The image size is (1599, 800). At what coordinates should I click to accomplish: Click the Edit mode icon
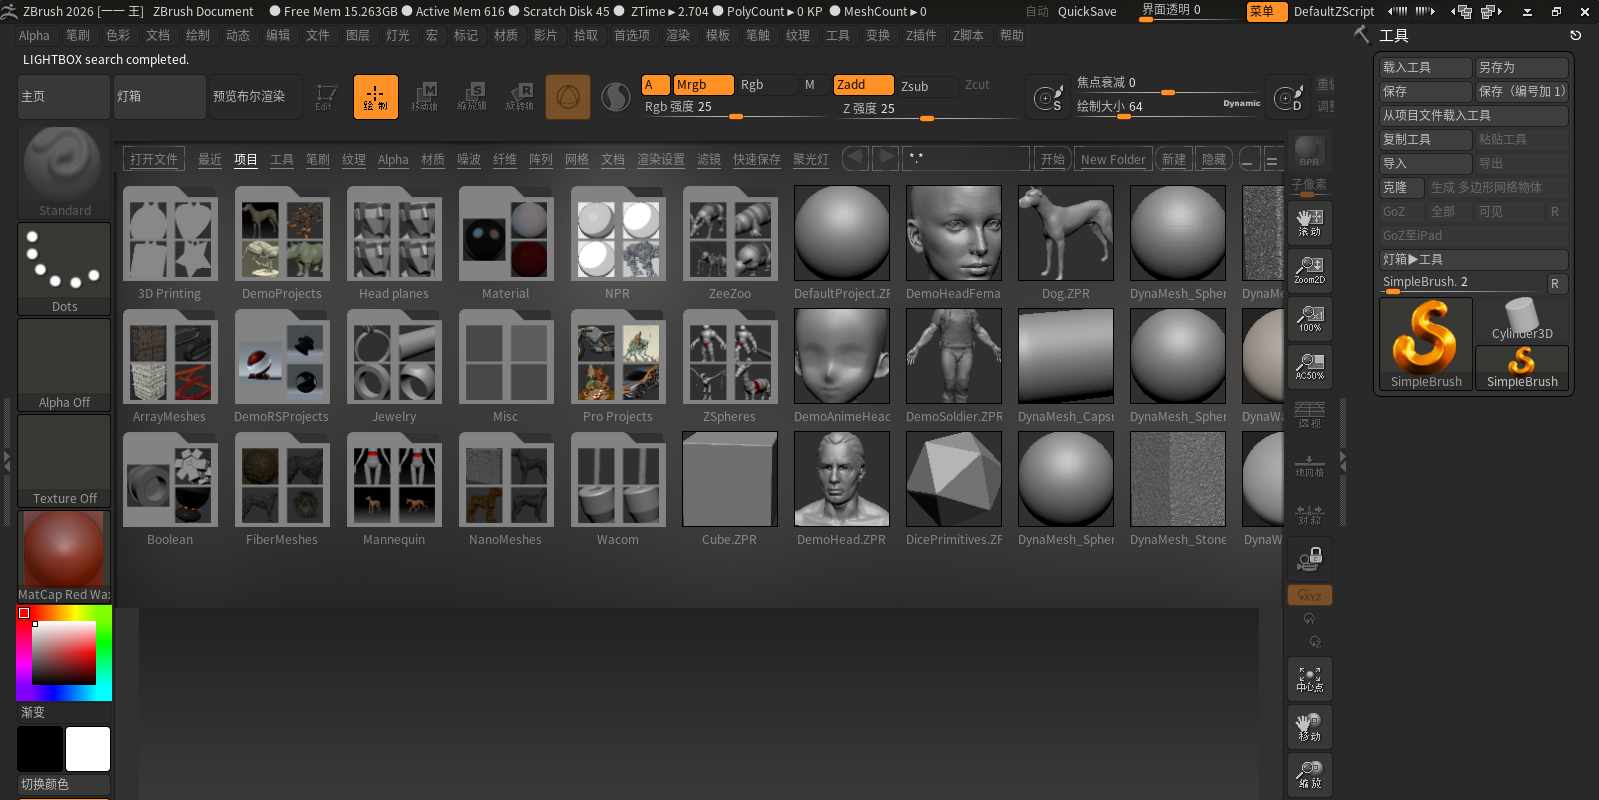tap(325, 97)
